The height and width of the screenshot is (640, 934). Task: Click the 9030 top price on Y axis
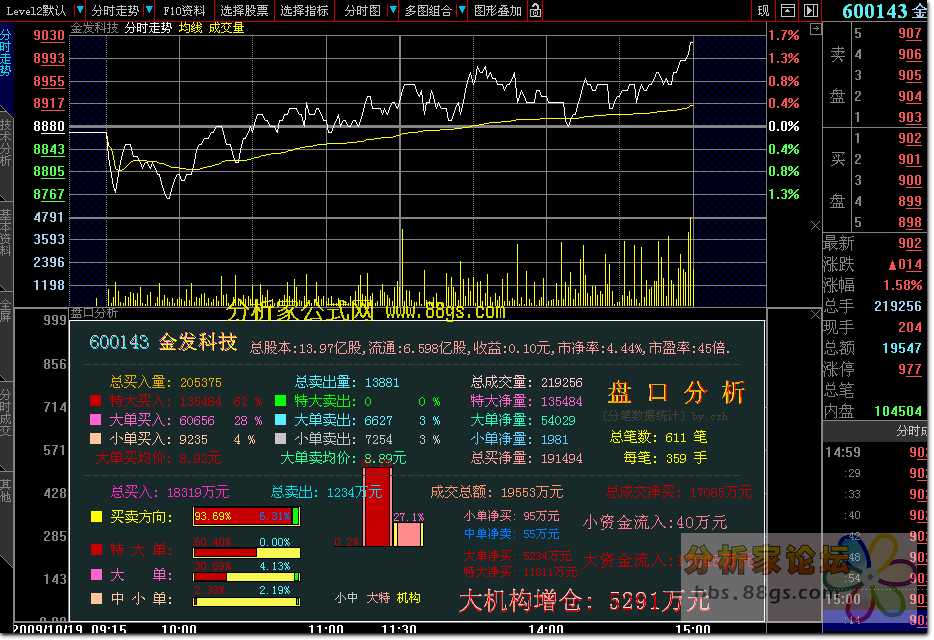pos(49,35)
